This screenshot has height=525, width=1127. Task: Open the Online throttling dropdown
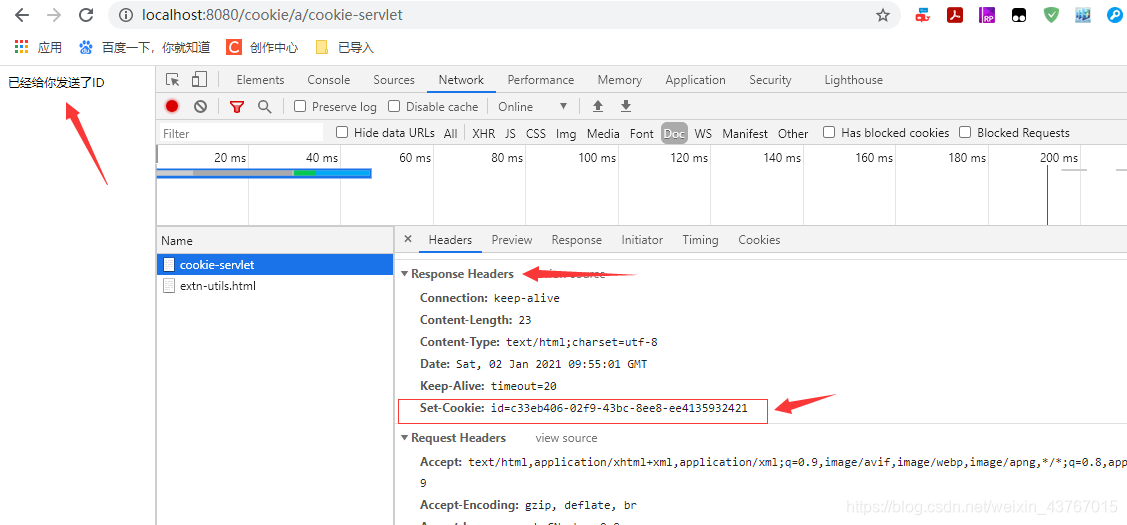(x=533, y=106)
